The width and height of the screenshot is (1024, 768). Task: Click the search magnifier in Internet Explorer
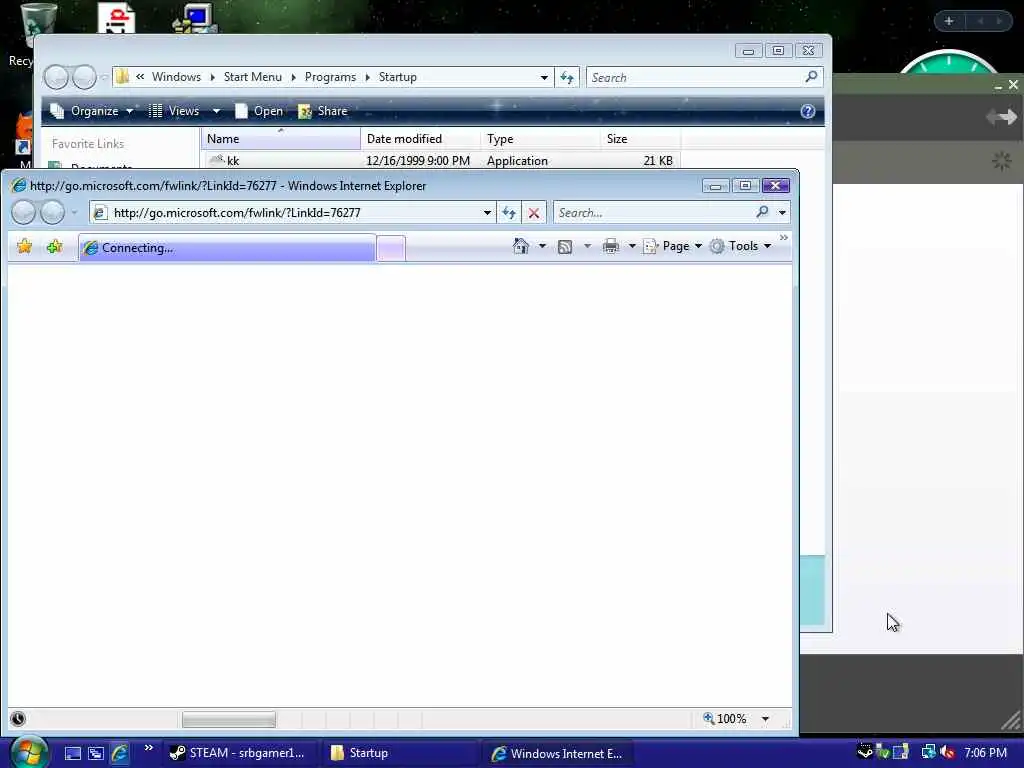[x=761, y=212]
